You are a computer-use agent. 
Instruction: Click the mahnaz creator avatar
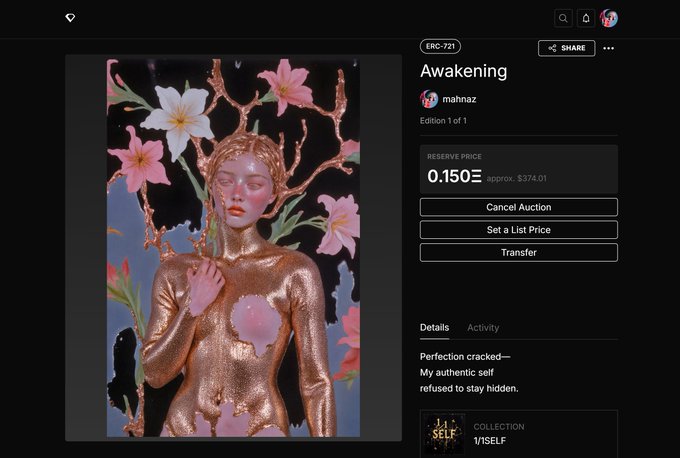point(429,99)
